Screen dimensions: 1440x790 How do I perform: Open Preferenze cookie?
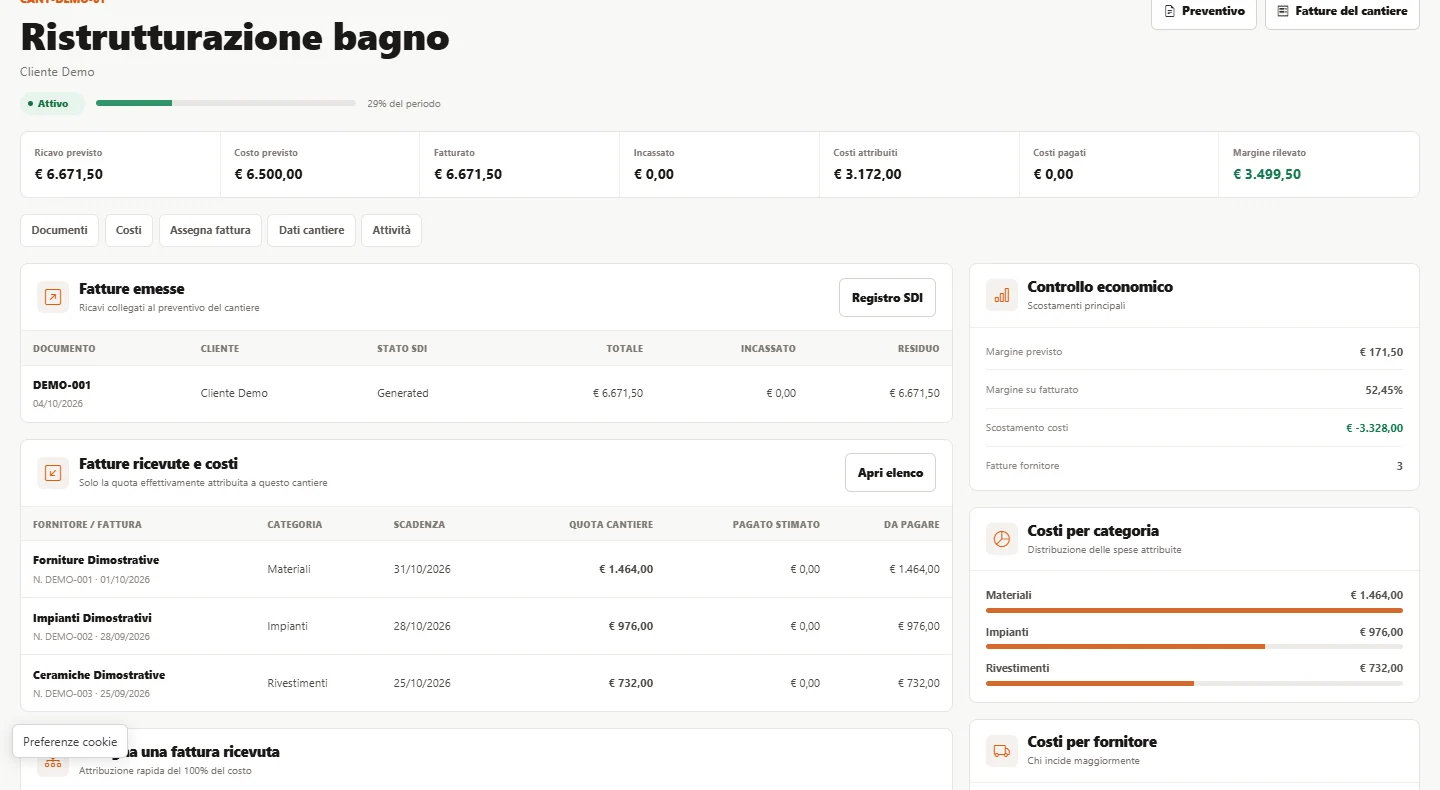pyautogui.click(x=70, y=742)
